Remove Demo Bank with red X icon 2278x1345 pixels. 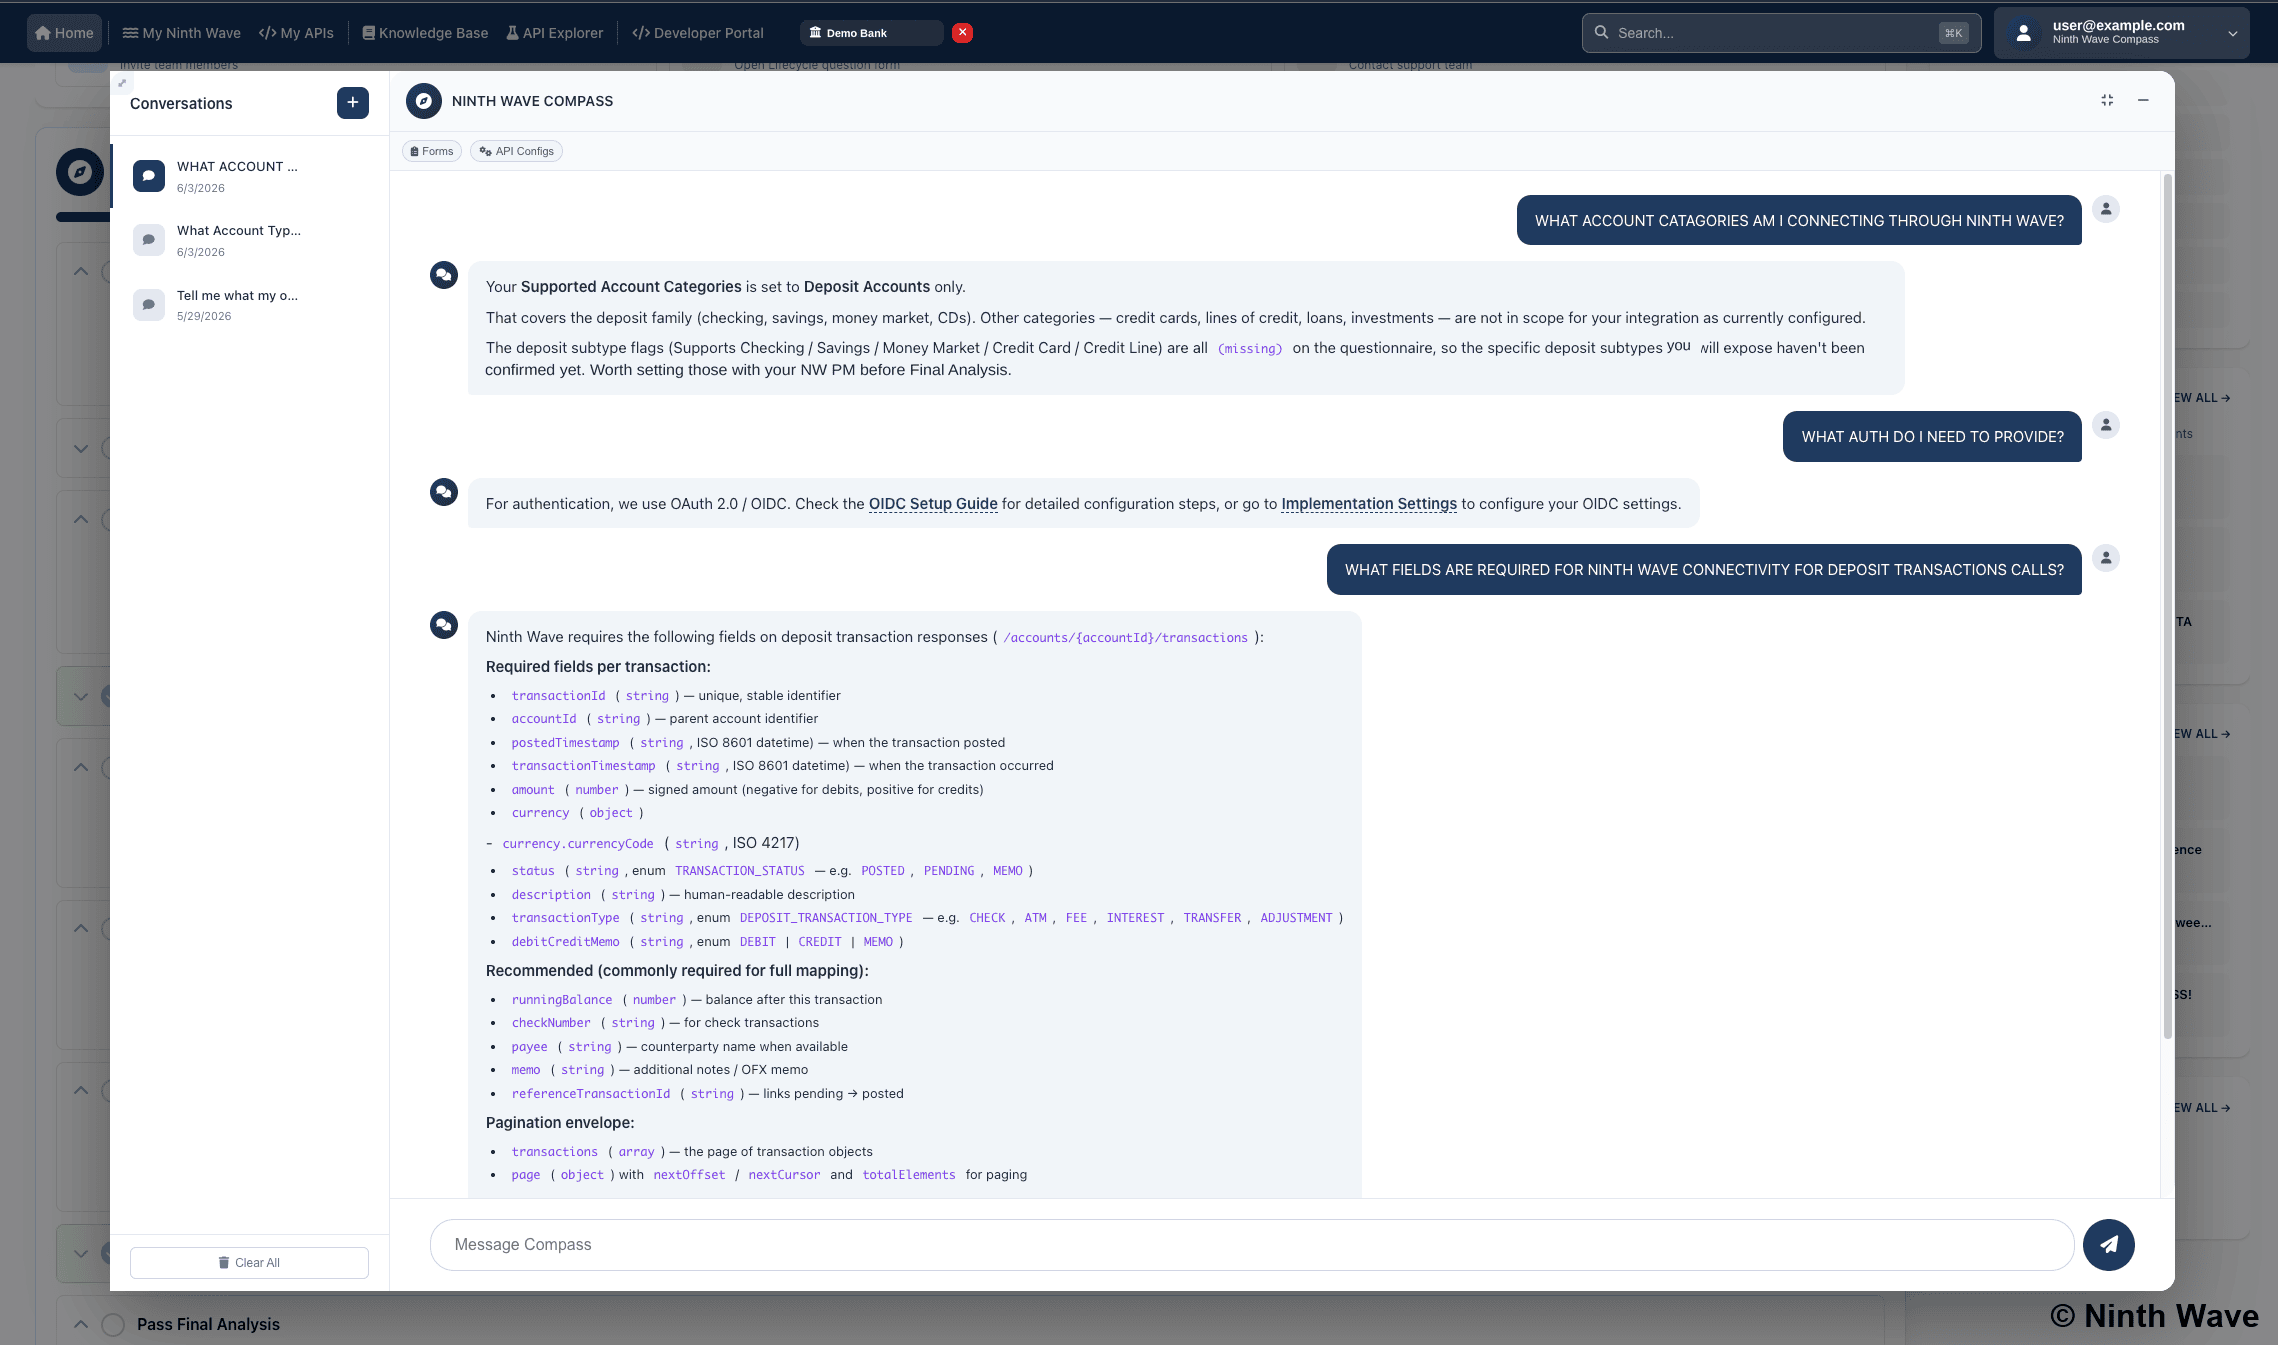tap(962, 33)
